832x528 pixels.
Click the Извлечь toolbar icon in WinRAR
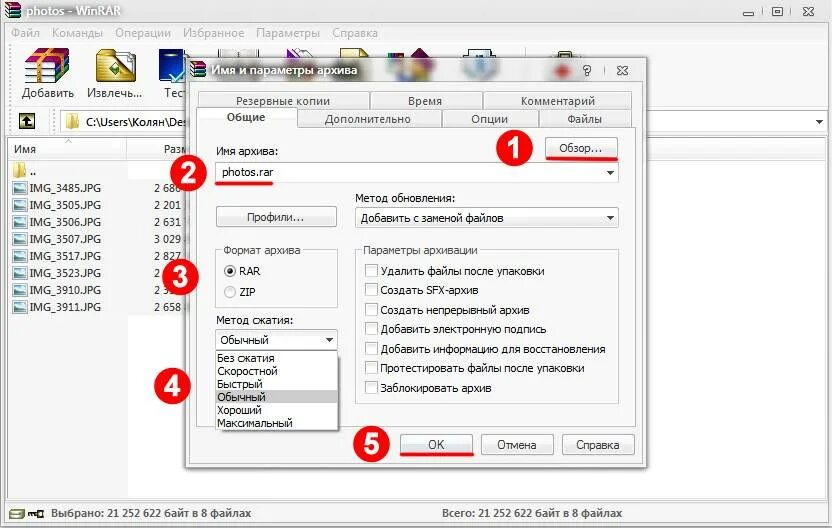click(x=116, y=66)
